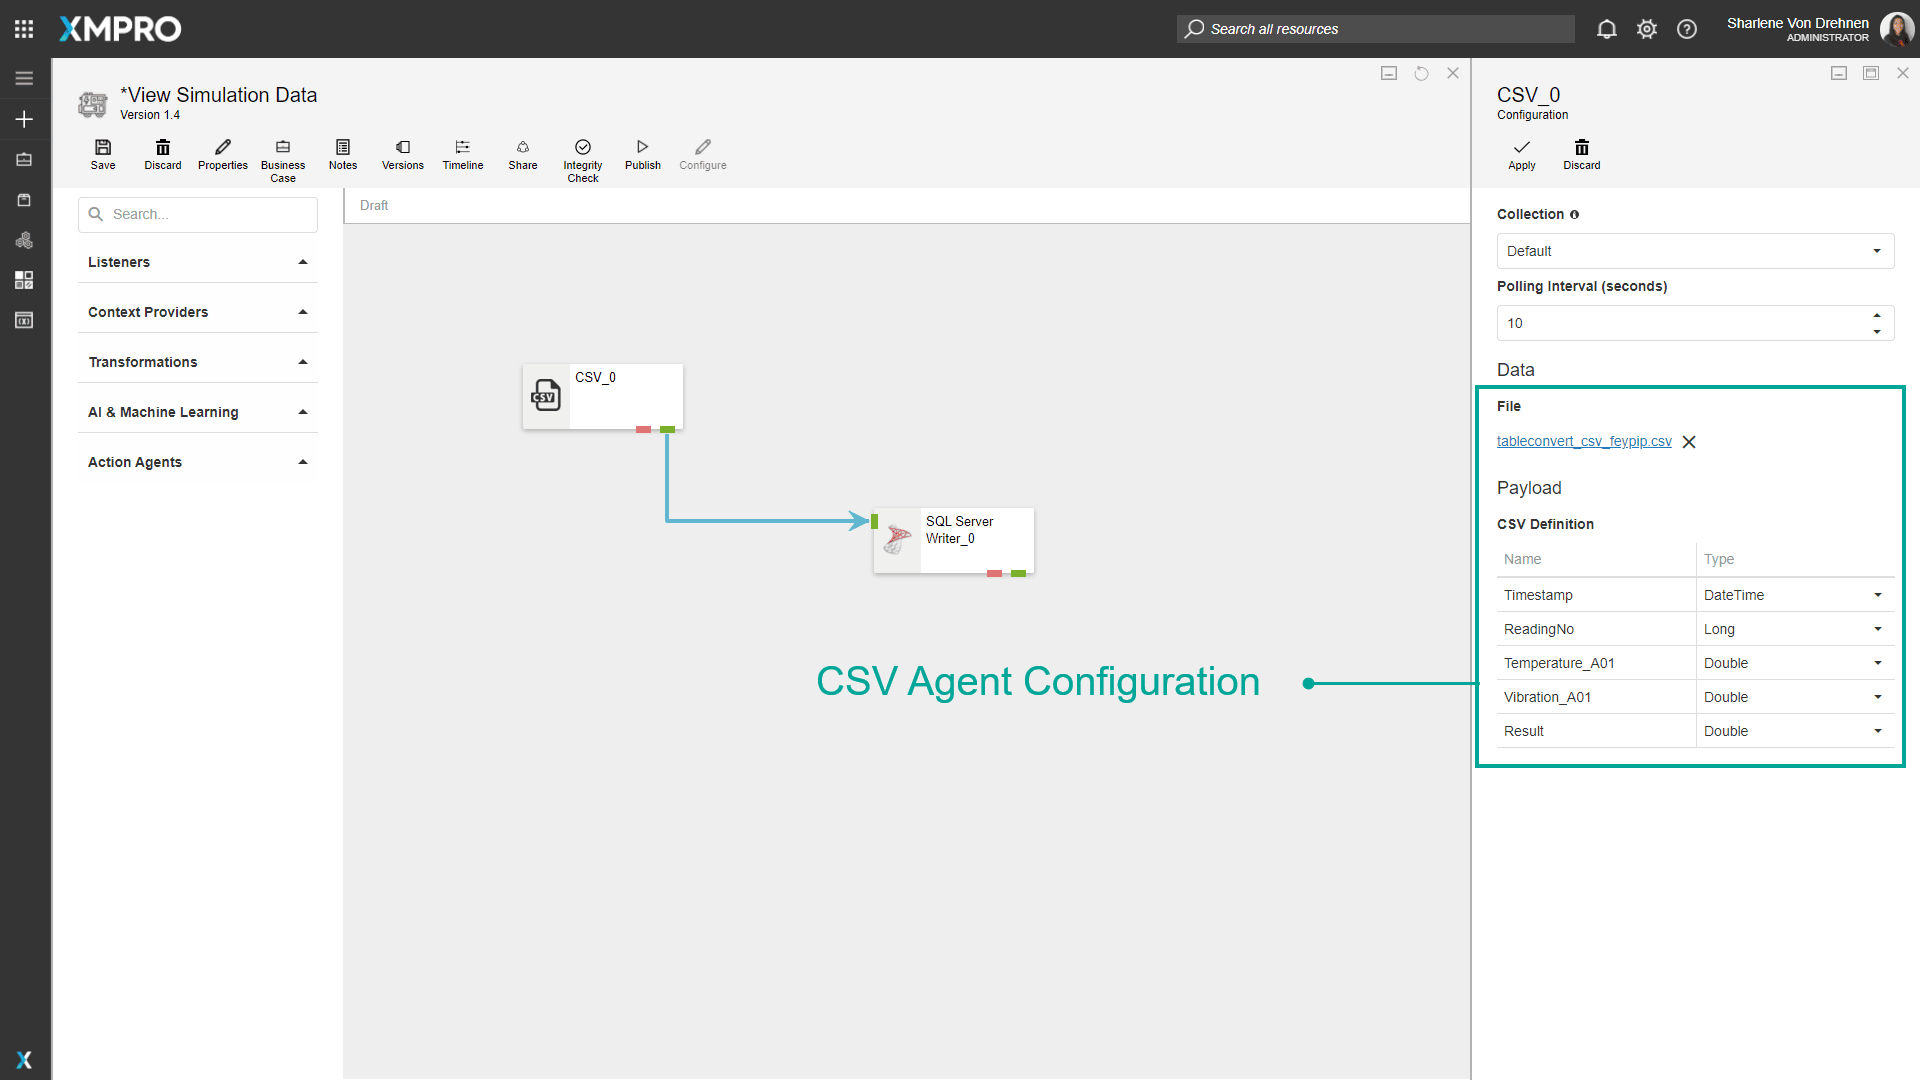This screenshot has width=1920, height=1080.
Task: Remove the uploaded CSV file
Action: coord(1689,442)
